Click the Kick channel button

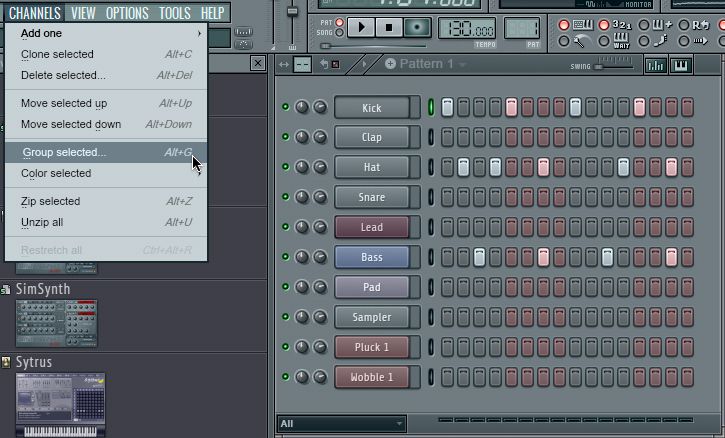coord(372,107)
